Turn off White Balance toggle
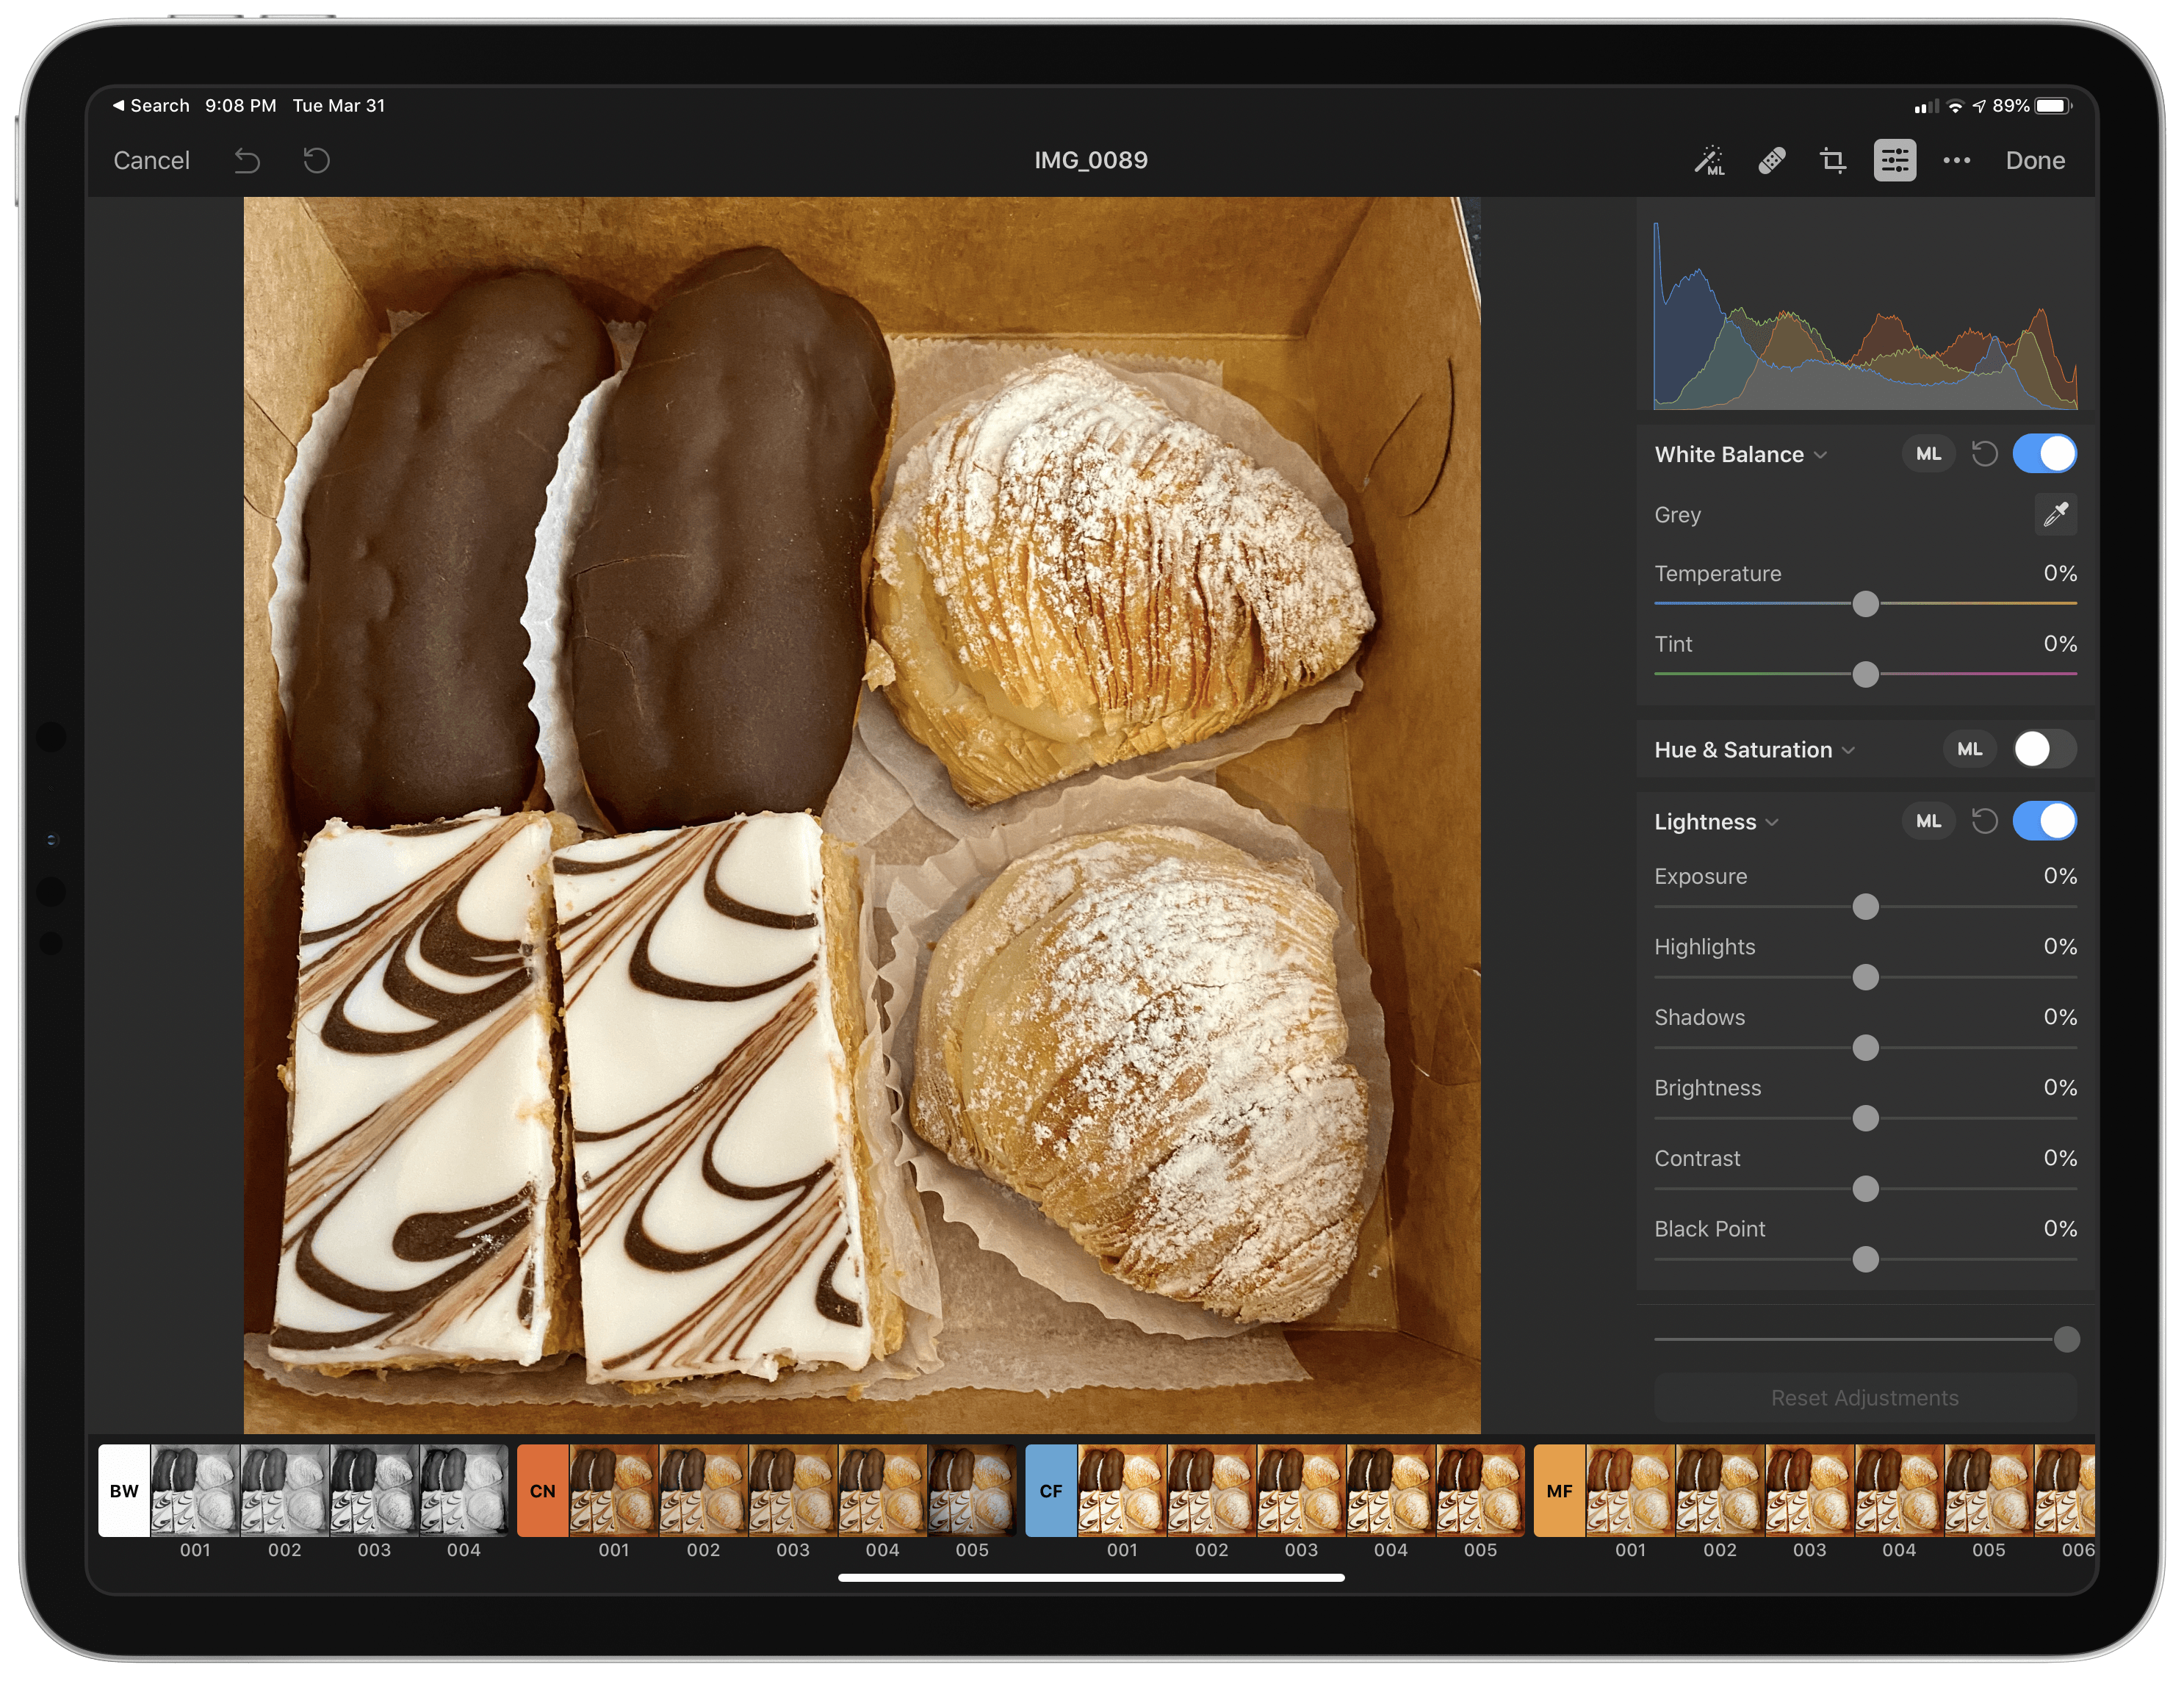Screen dimensions: 2184x1681 [2044, 454]
